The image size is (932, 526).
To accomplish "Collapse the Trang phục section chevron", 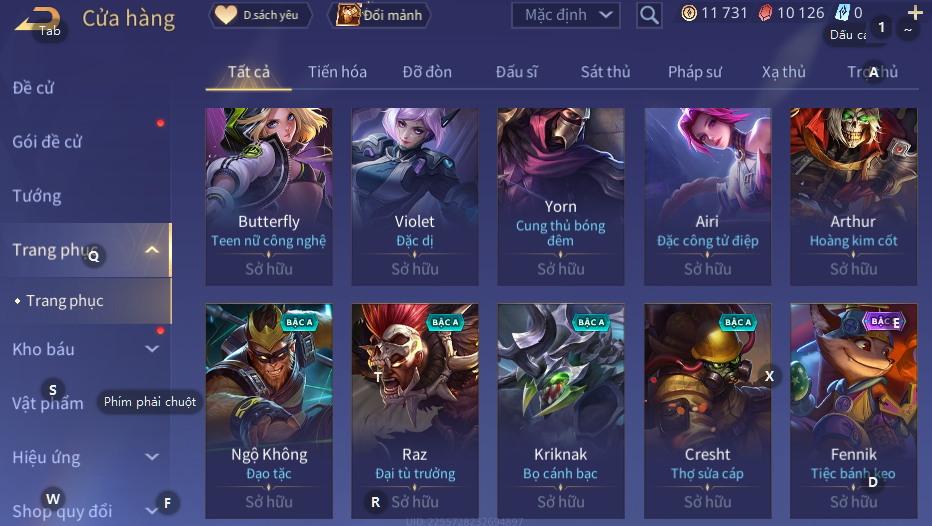I will coord(152,250).
